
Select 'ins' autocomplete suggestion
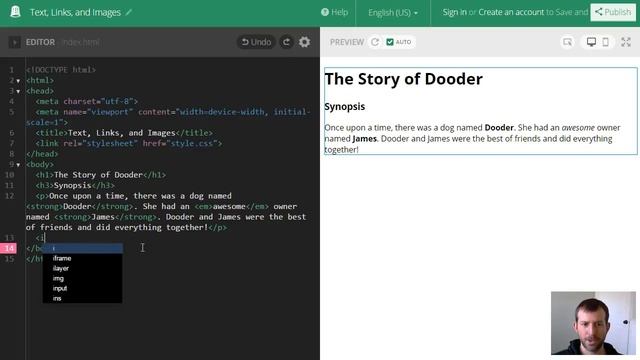82,298
